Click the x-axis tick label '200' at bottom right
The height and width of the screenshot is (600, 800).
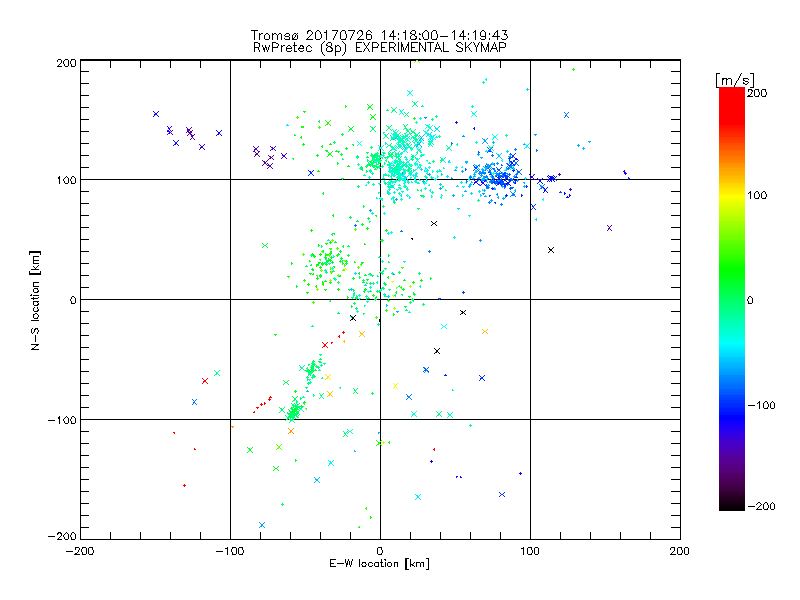680,551
